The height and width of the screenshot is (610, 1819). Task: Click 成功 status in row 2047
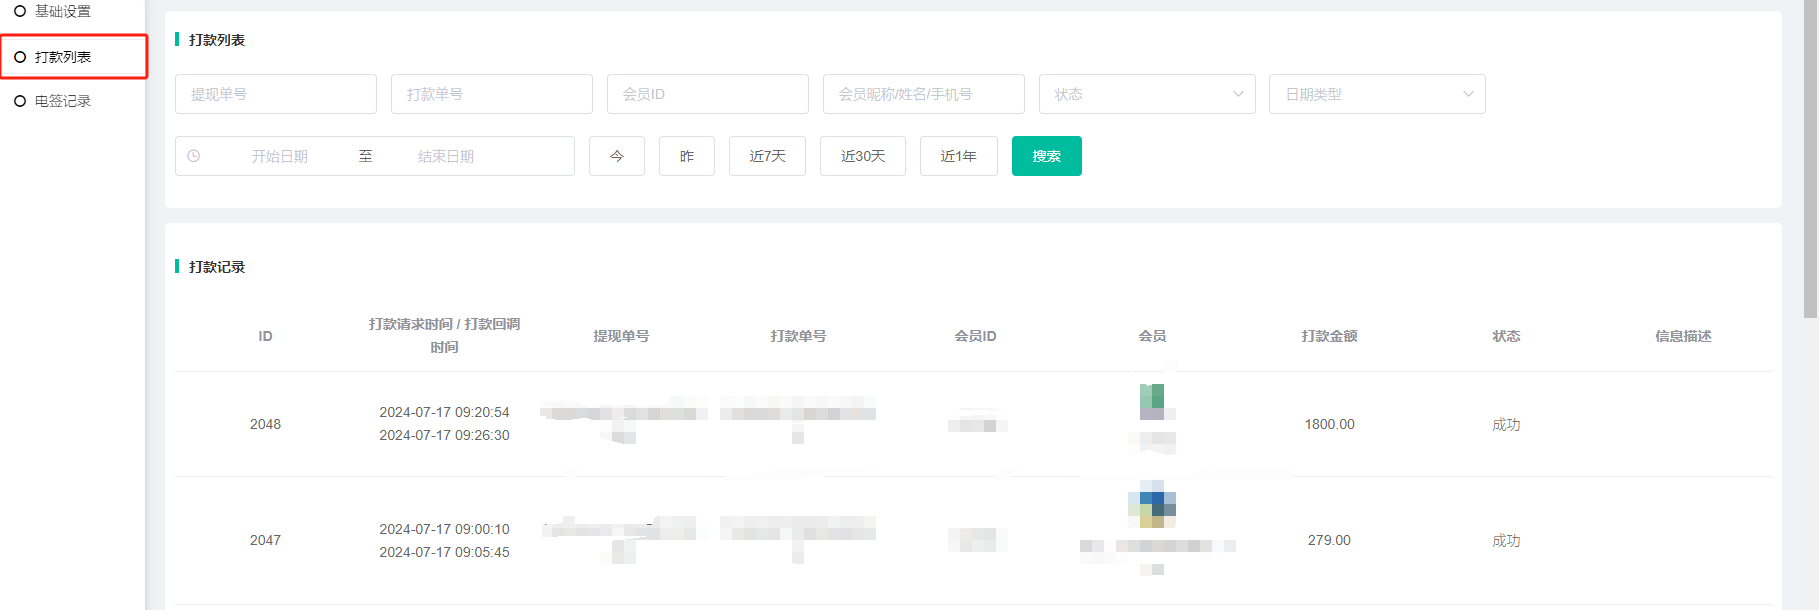(x=1506, y=540)
